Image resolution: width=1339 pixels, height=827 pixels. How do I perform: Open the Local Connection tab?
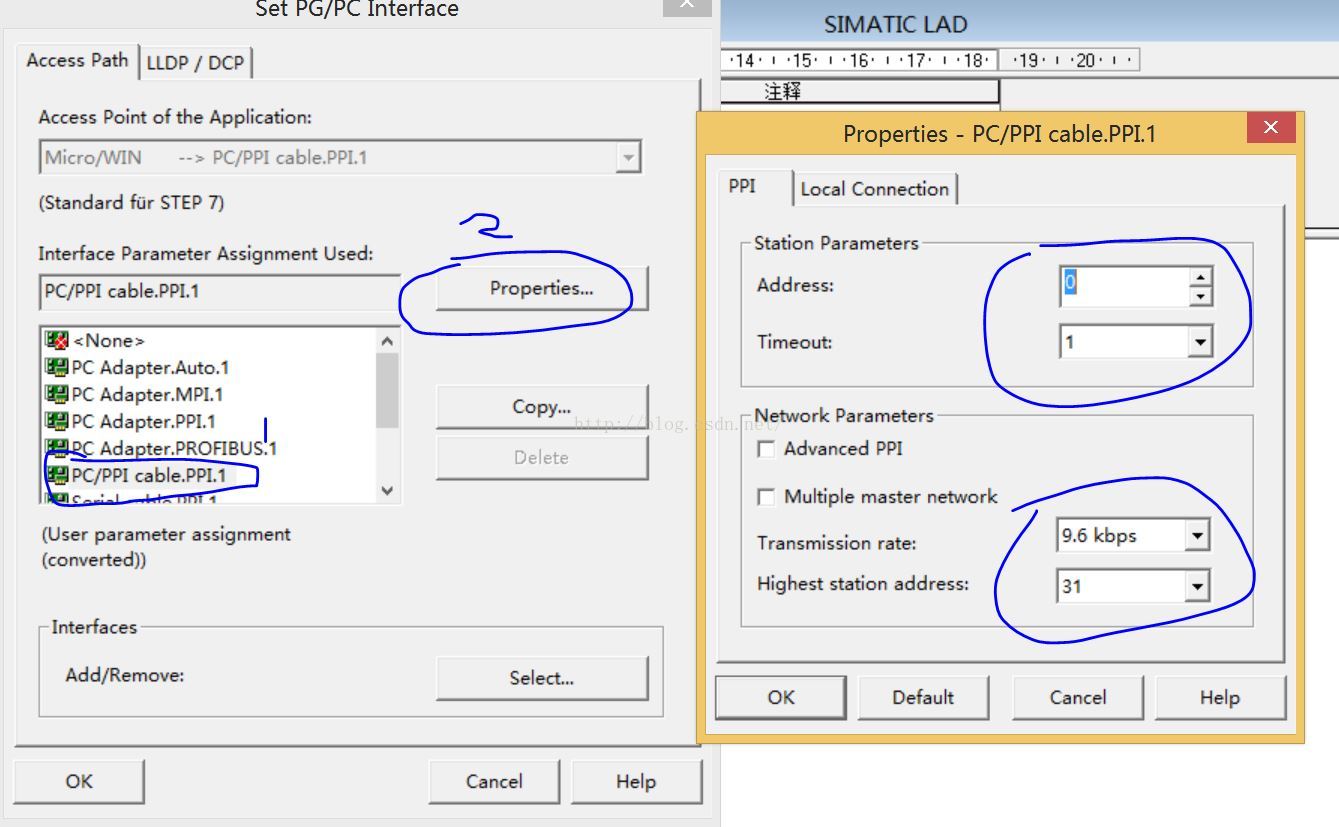pos(875,189)
